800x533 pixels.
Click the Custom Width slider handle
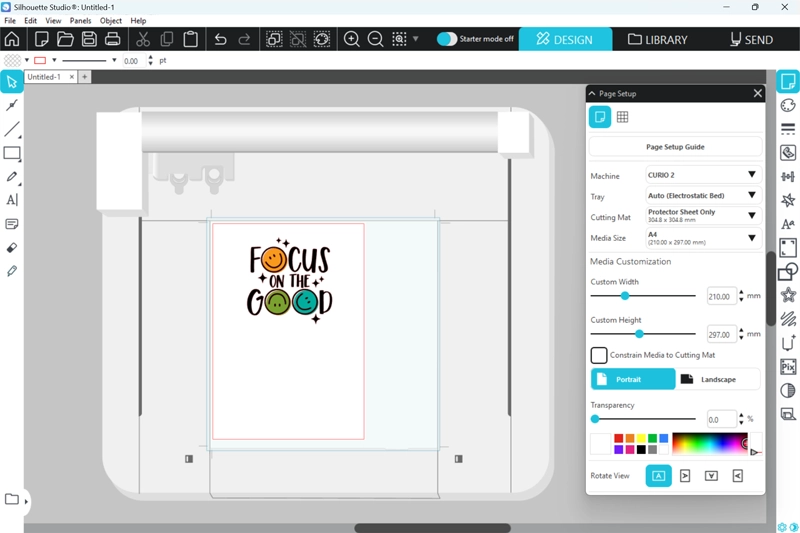(625, 296)
